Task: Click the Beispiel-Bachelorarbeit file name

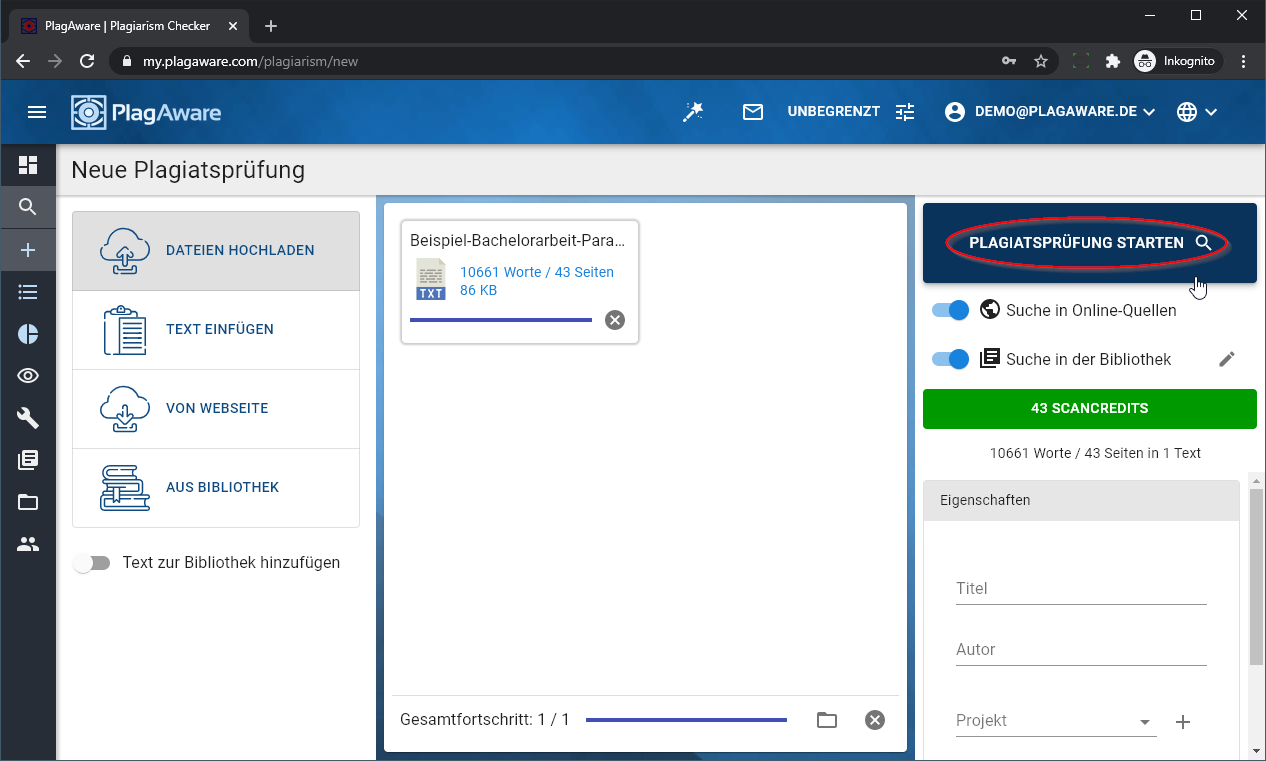Action: coord(518,240)
